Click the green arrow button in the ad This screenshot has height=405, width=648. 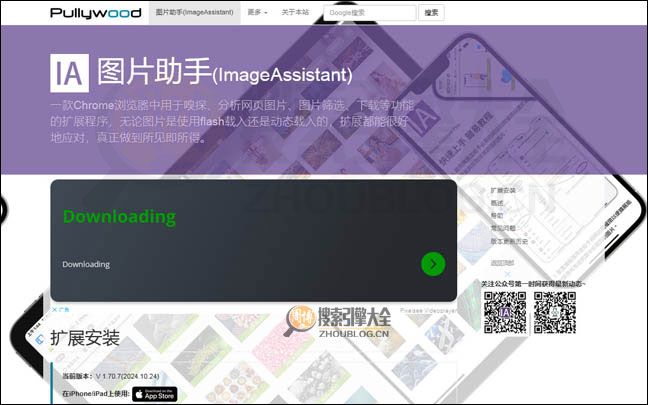pyautogui.click(x=433, y=264)
